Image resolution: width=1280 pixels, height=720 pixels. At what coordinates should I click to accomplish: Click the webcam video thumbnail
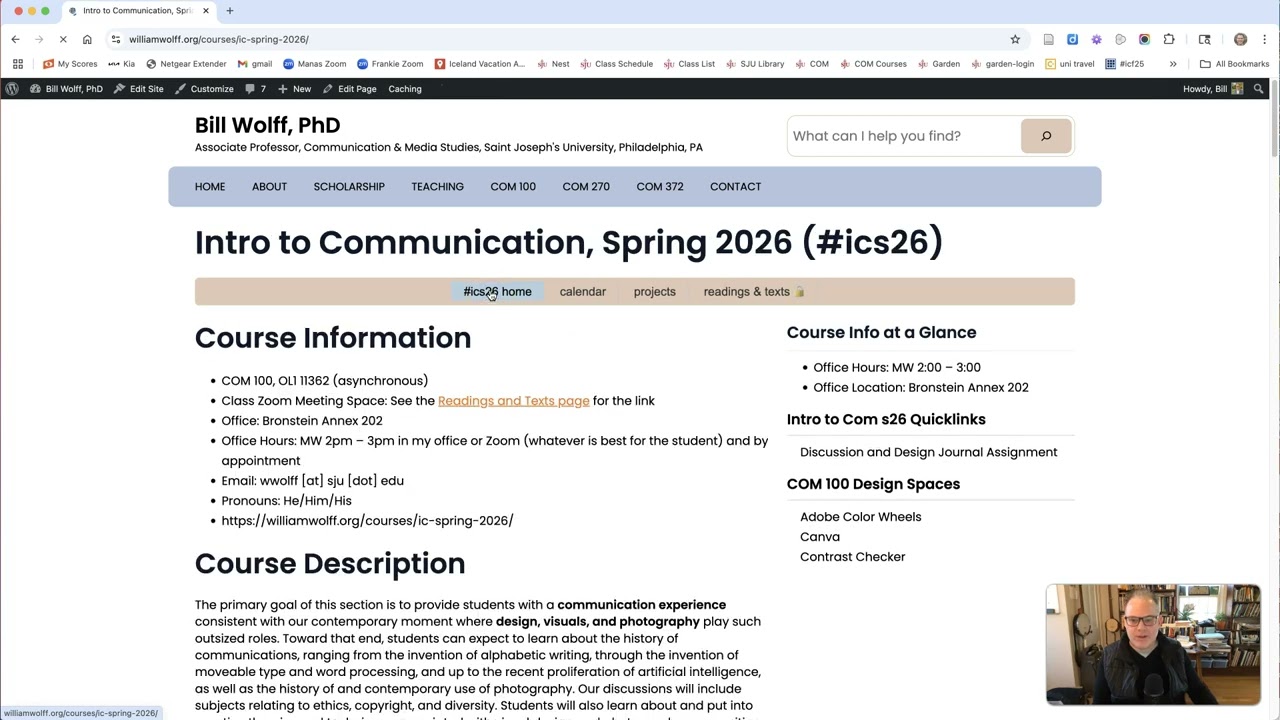(1153, 645)
